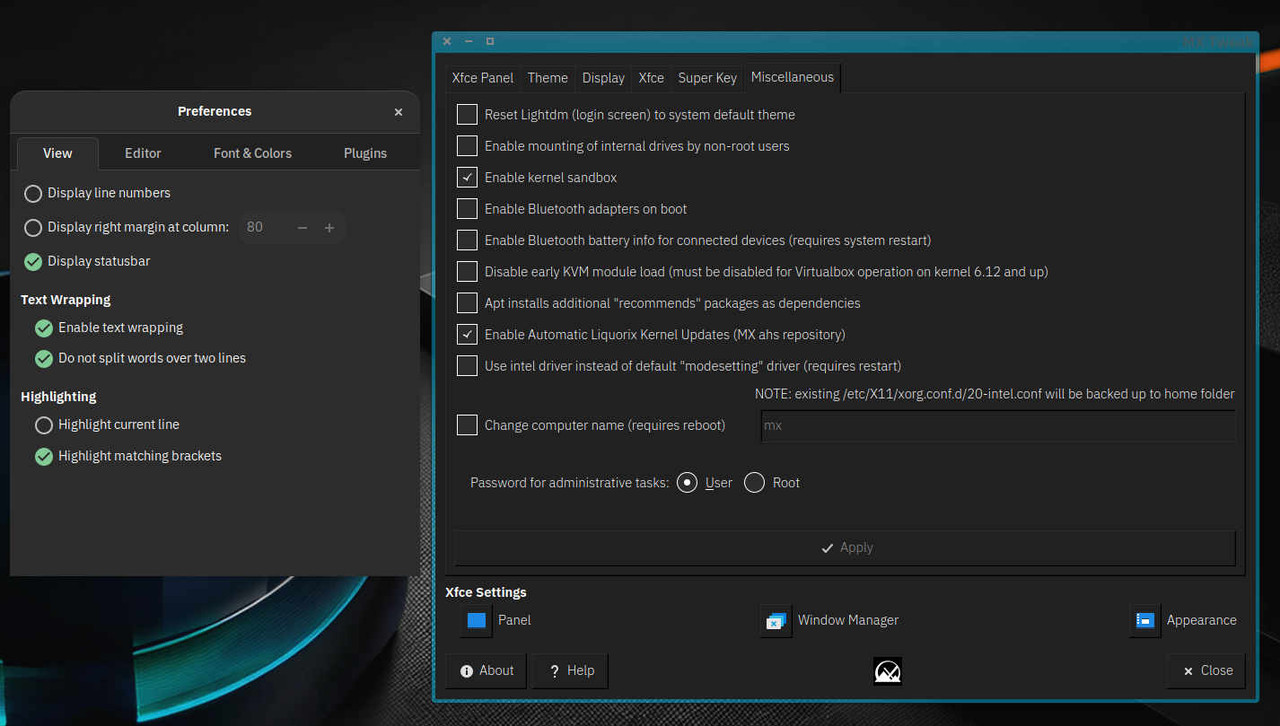Click the 20-intel.conf backup note text
Viewport: 1280px width, 726px height.
click(x=995, y=394)
